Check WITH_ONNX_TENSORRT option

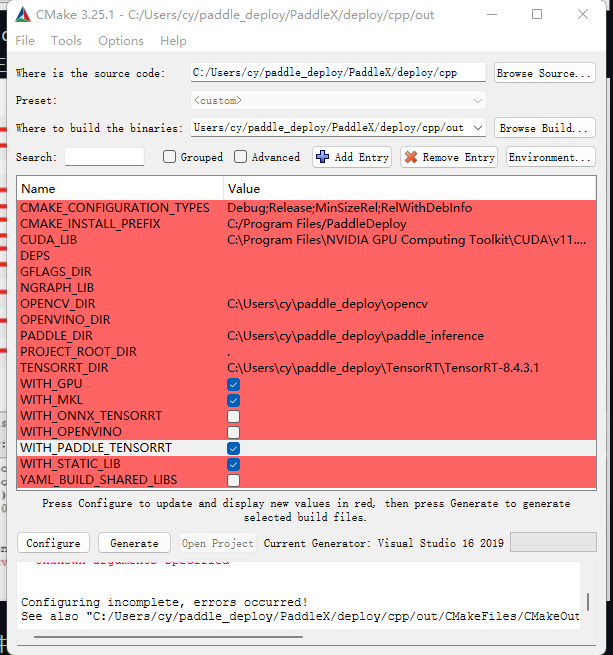(x=234, y=416)
